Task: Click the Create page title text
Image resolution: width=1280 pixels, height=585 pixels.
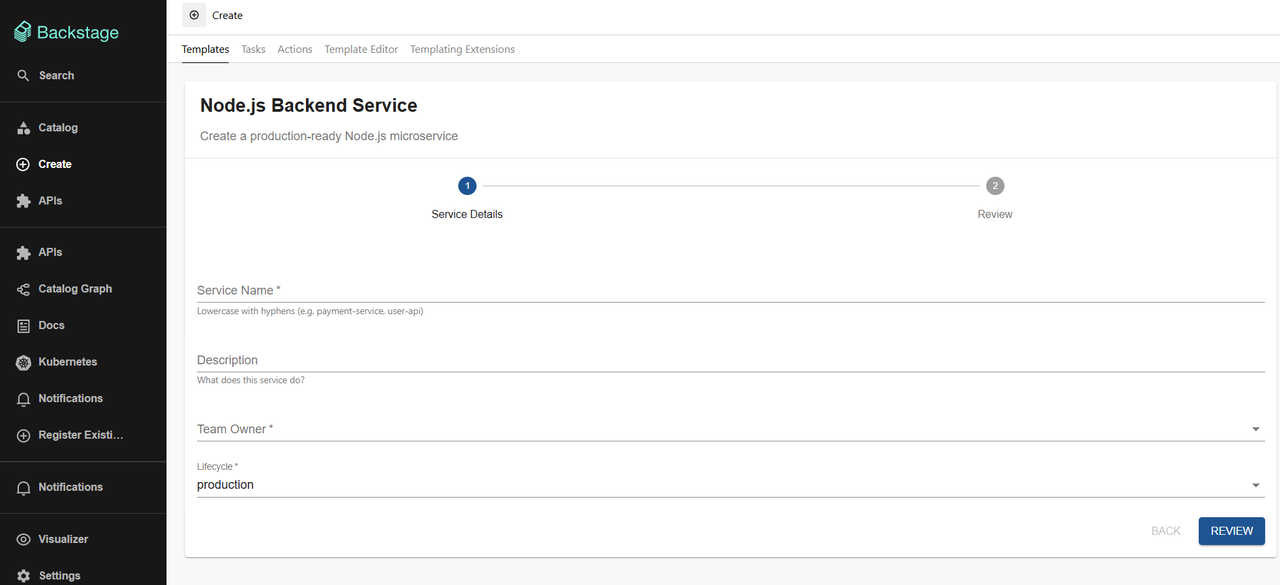Action: [228, 15]
